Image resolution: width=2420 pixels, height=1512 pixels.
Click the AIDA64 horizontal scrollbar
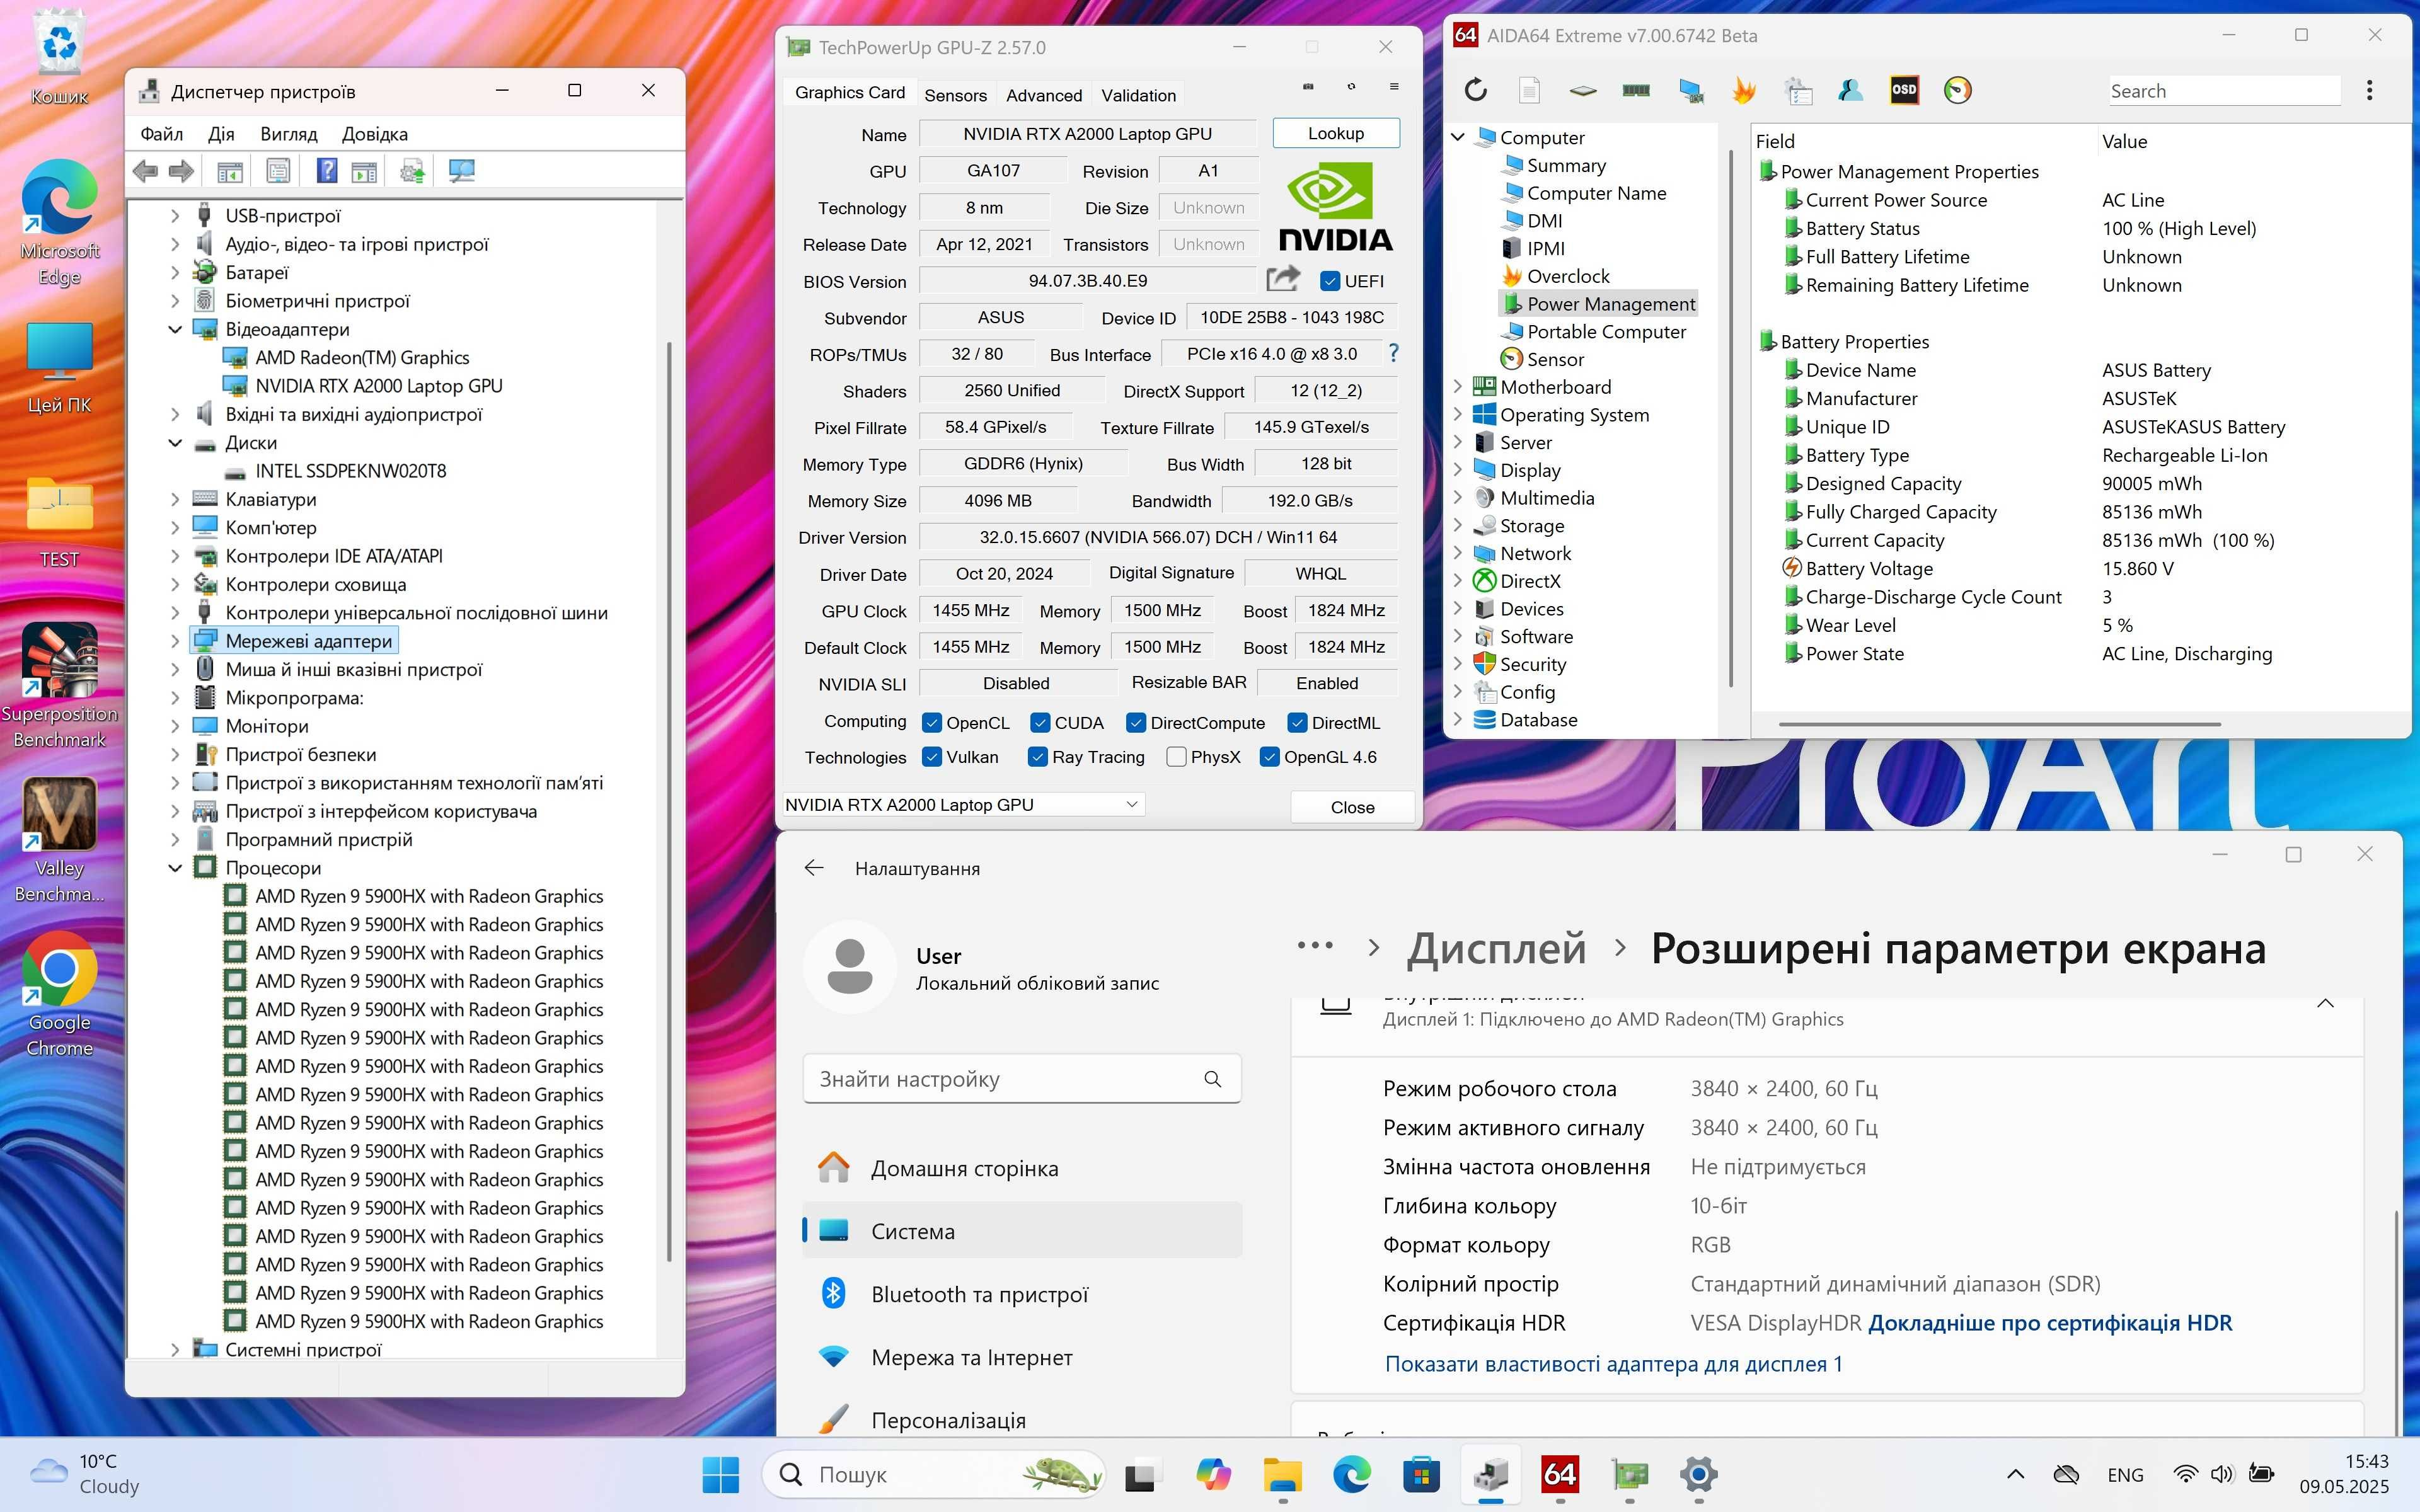(2000, 724)
